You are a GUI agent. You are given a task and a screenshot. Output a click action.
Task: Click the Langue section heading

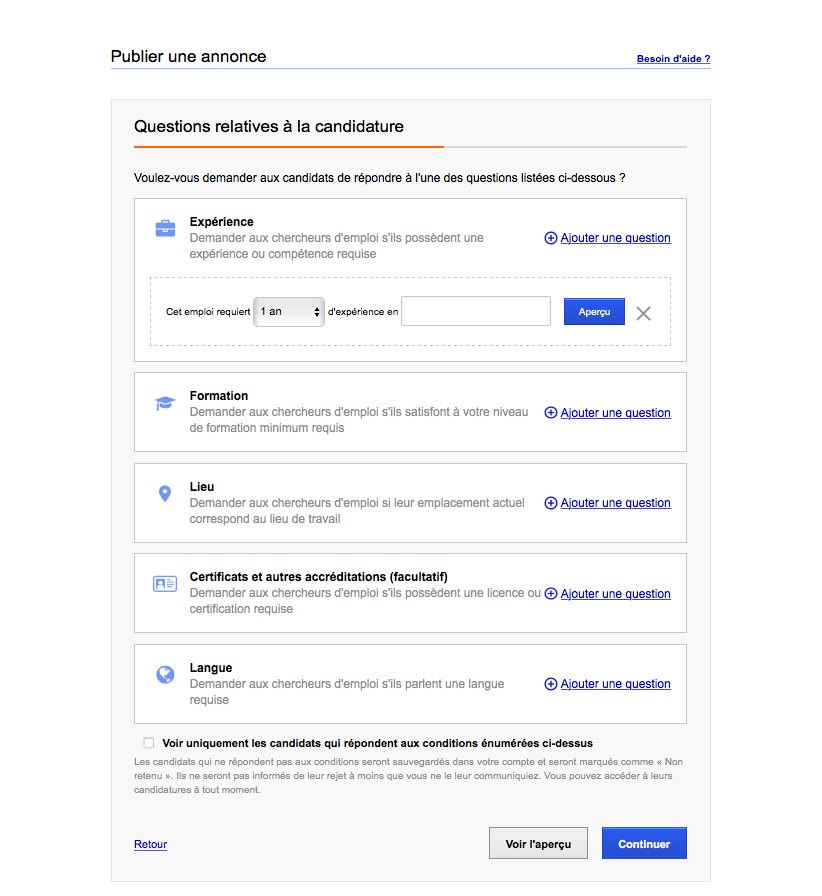(x=211, y=668)
